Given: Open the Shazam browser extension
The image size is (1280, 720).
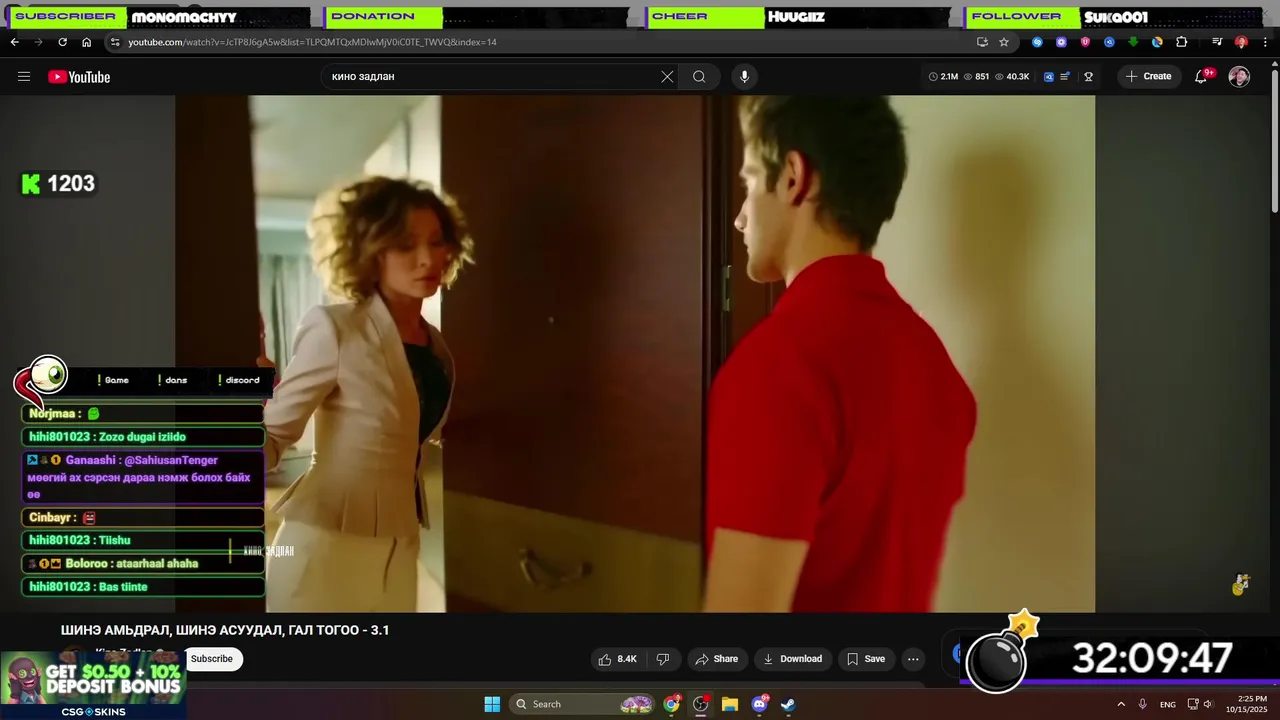Looking at the screenshot, I should tap(1037, 42).
